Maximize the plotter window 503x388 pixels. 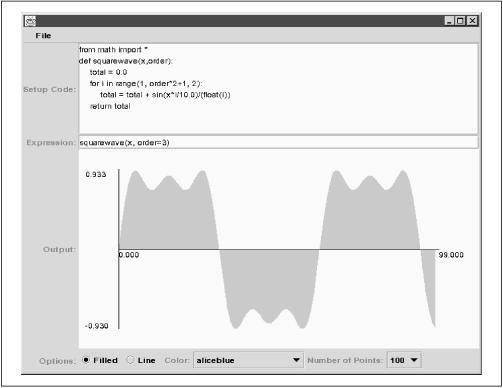[460, 21]
